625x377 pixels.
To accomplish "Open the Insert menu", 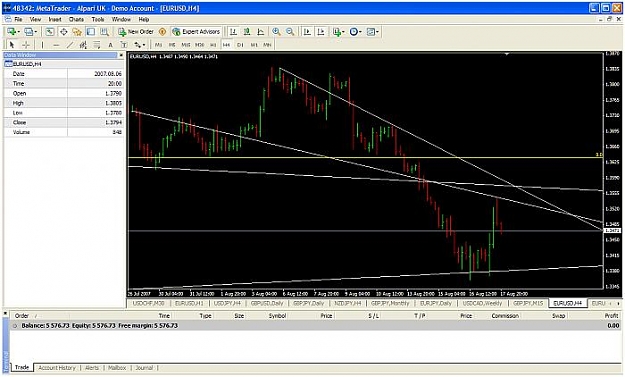I will (55, 19).
